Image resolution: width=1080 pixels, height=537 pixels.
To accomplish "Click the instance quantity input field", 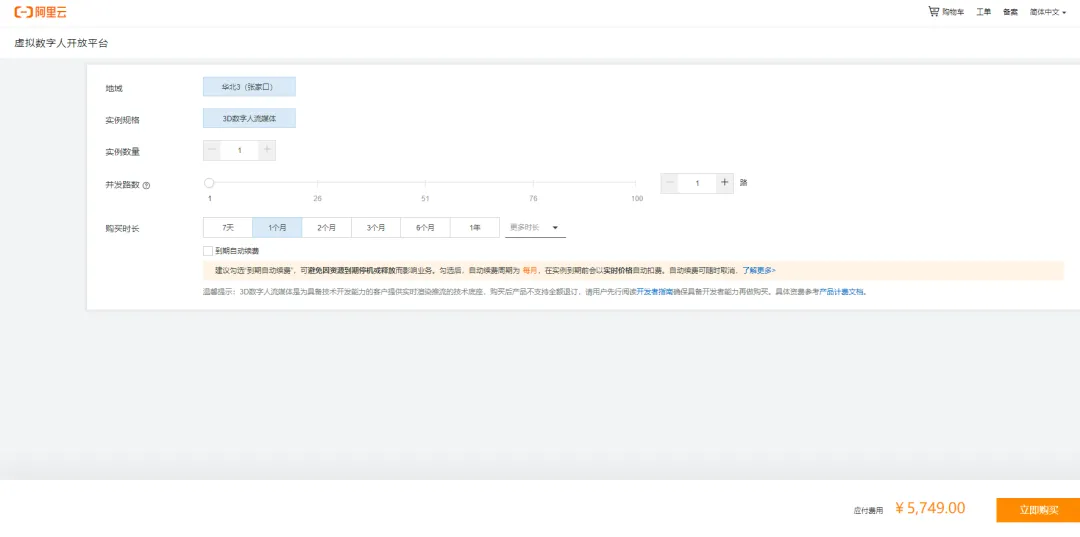I will coord(240,150).
